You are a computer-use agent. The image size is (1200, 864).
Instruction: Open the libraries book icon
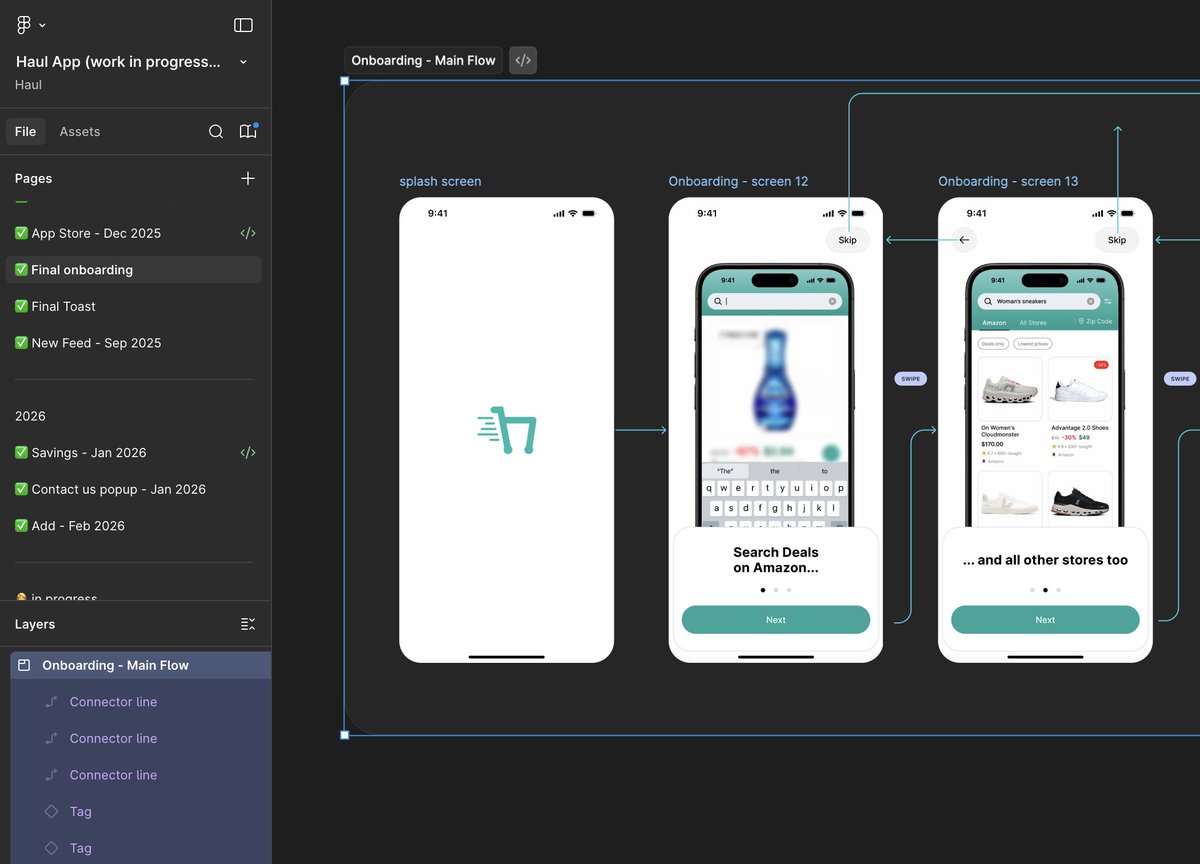248,132
